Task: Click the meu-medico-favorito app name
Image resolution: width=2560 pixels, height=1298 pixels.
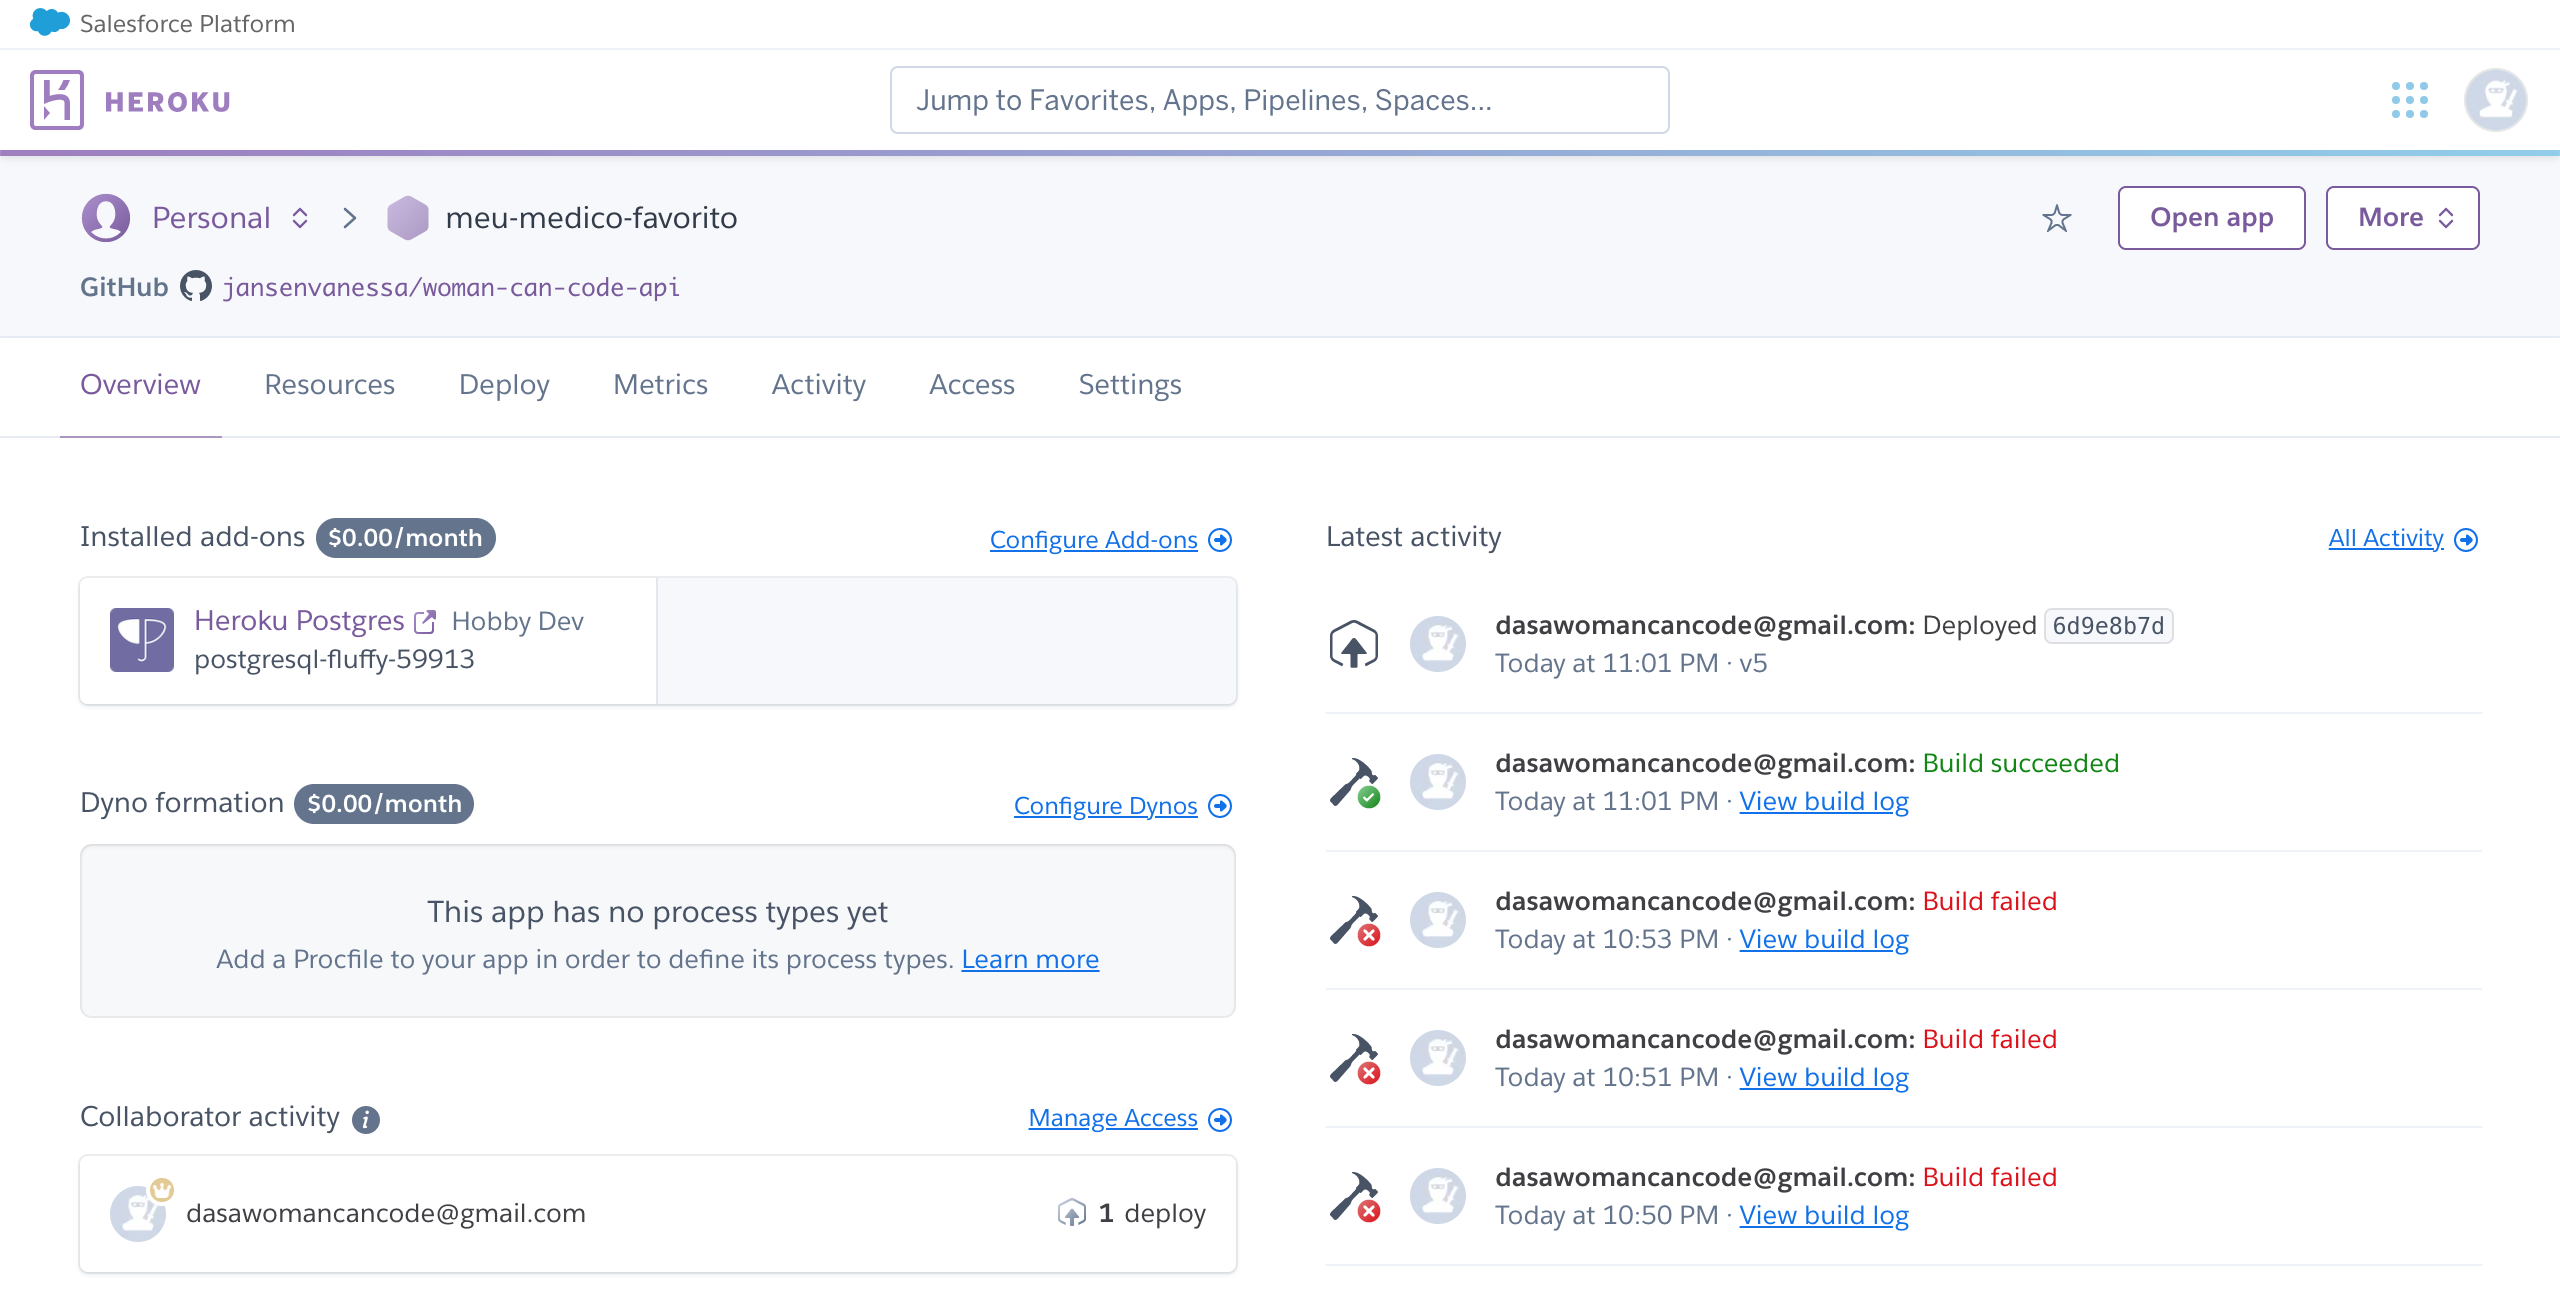Action: 591,218
